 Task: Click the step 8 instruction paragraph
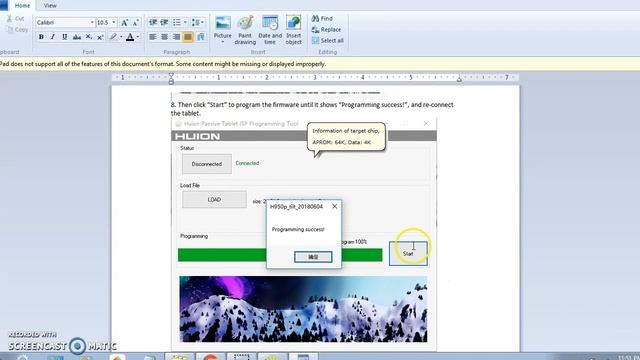(312, 109)
